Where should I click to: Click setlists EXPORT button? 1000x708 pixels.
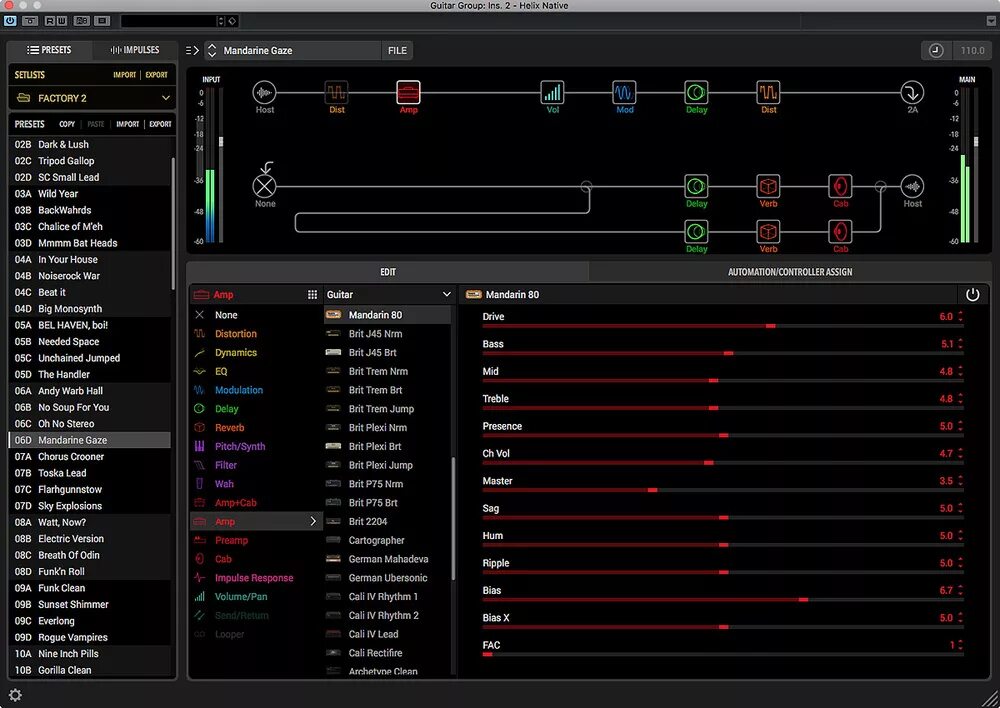tap(156, 75)
